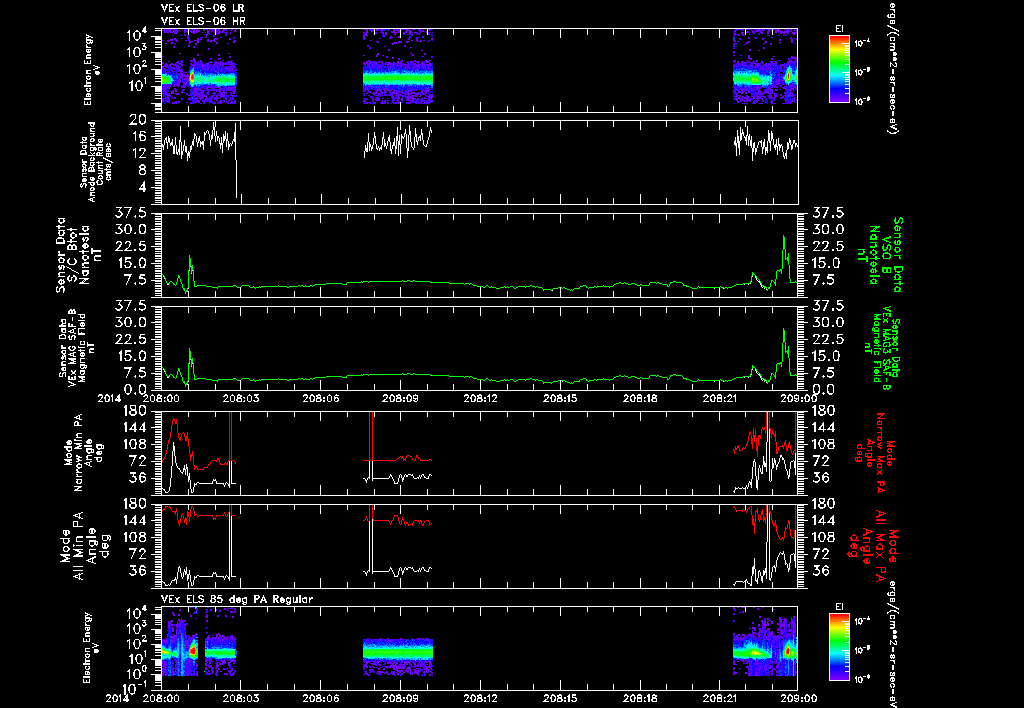Click the '208:15' tick on middle time axis
The width and height of the screenshot is (1024, 708).
coord(560,398)
